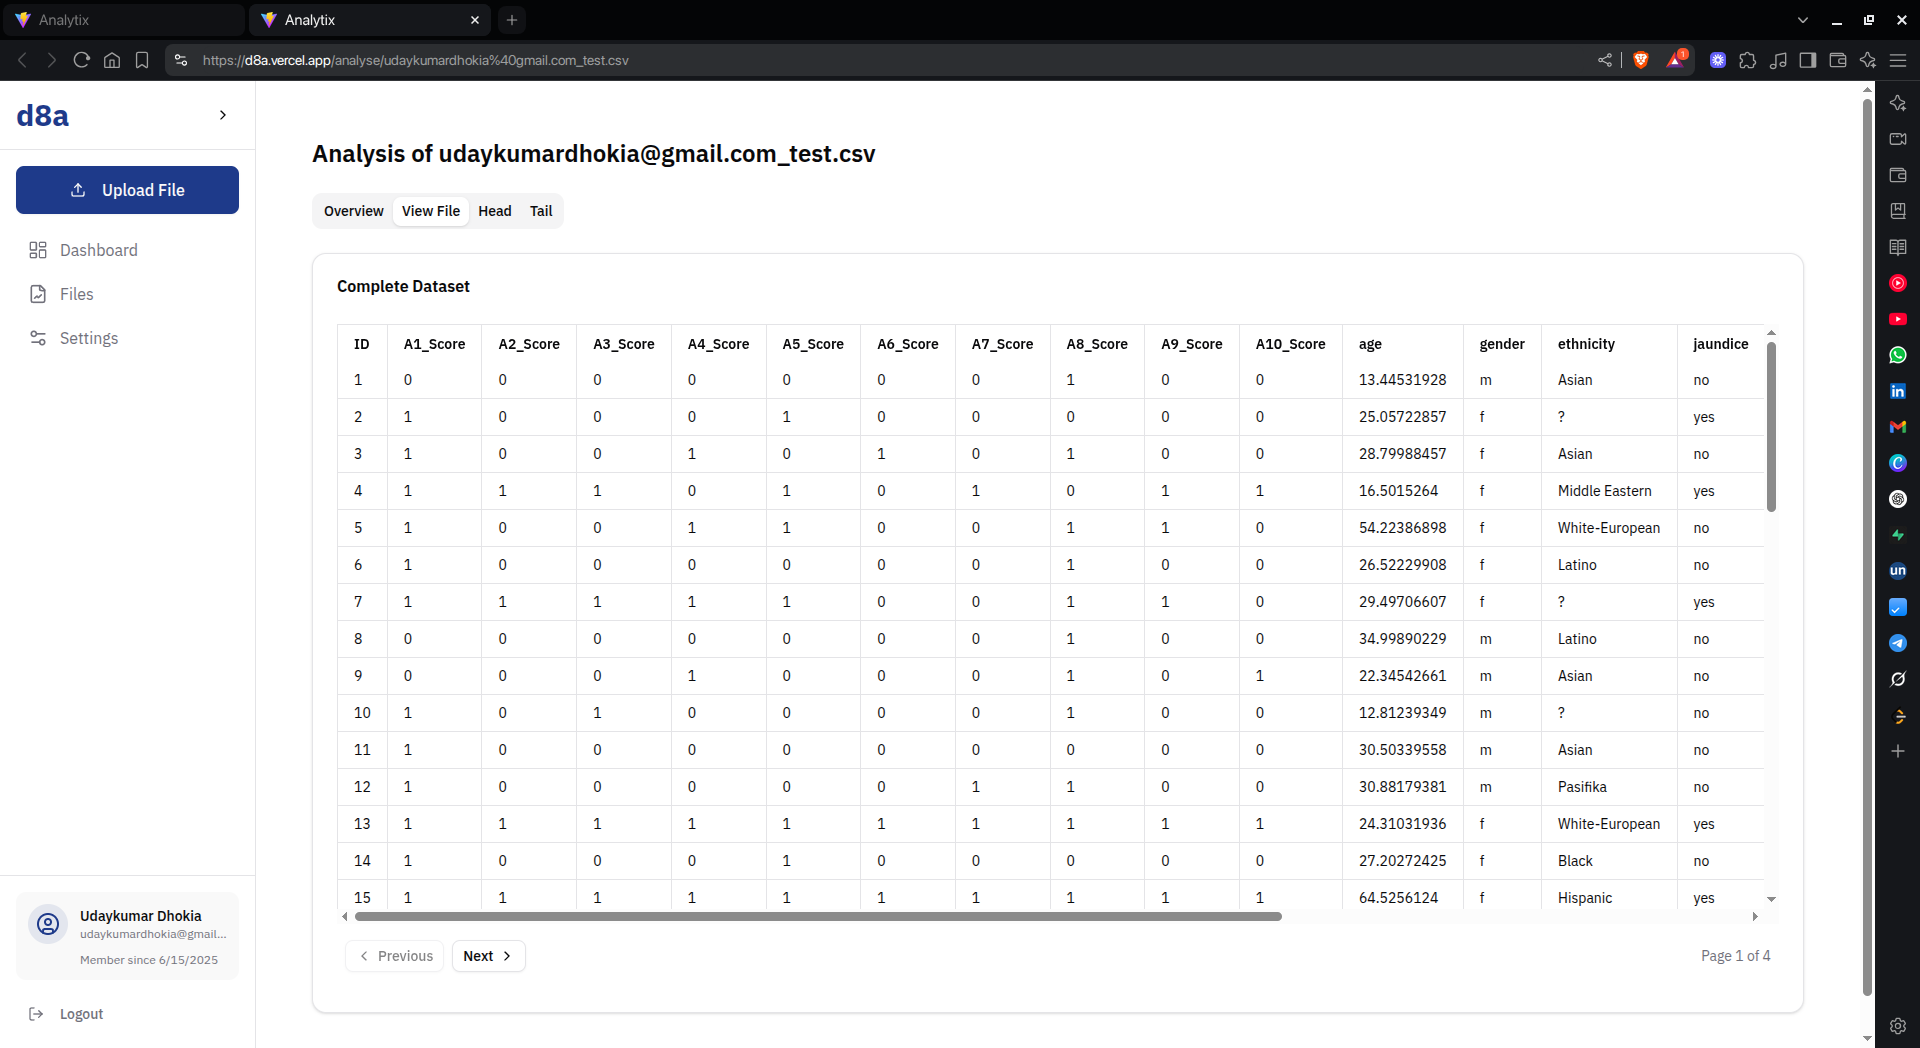The image size is (1920, 1048).
Task: Click the table's vertical scrollbar thumb
Action: [x=1771, y=427]
